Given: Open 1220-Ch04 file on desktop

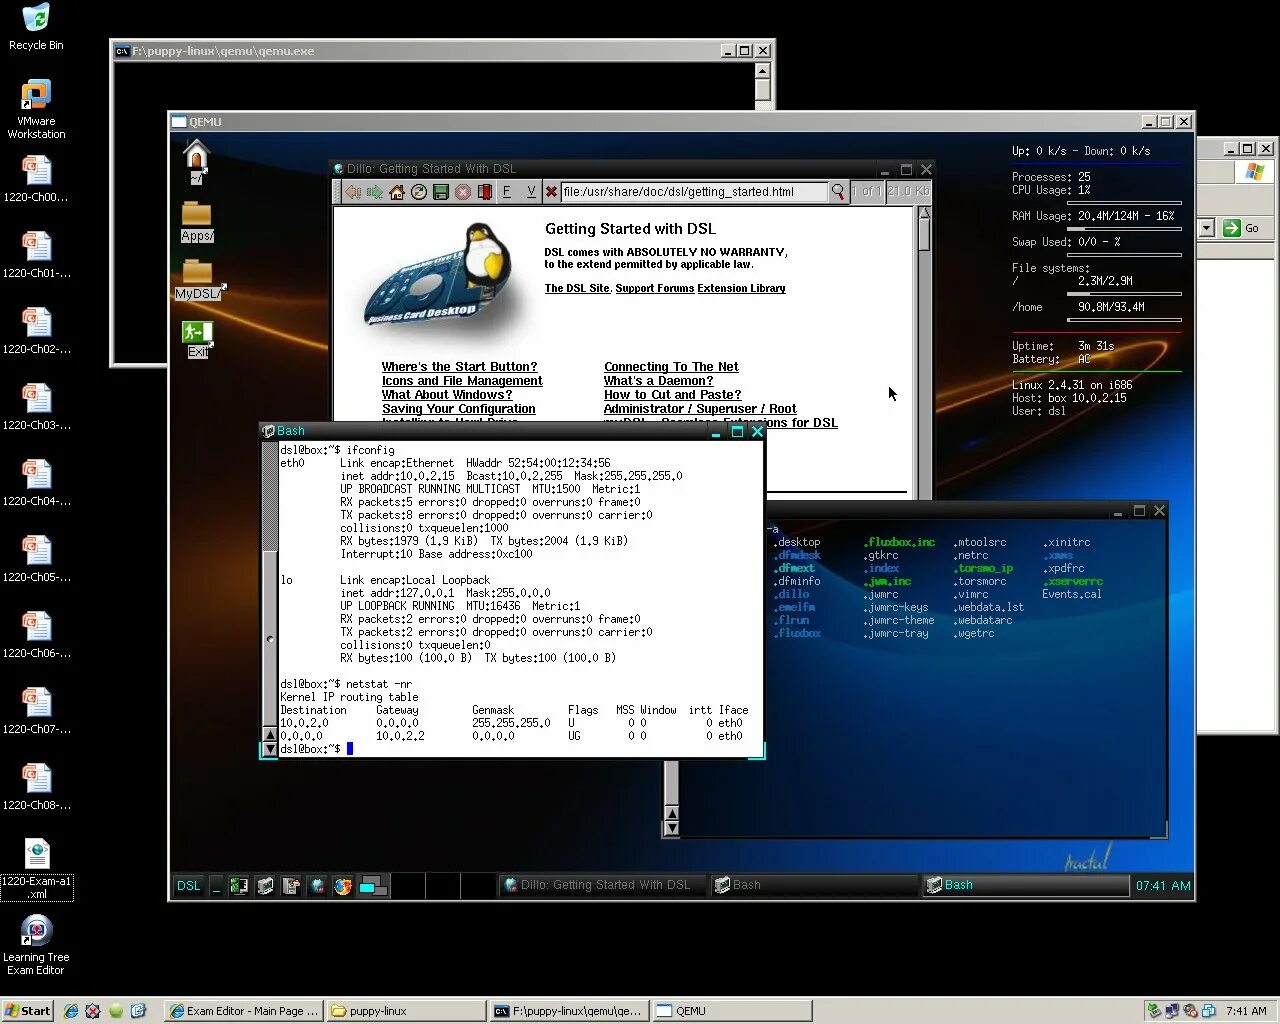Looking at the screenshot, I should 36,483.
